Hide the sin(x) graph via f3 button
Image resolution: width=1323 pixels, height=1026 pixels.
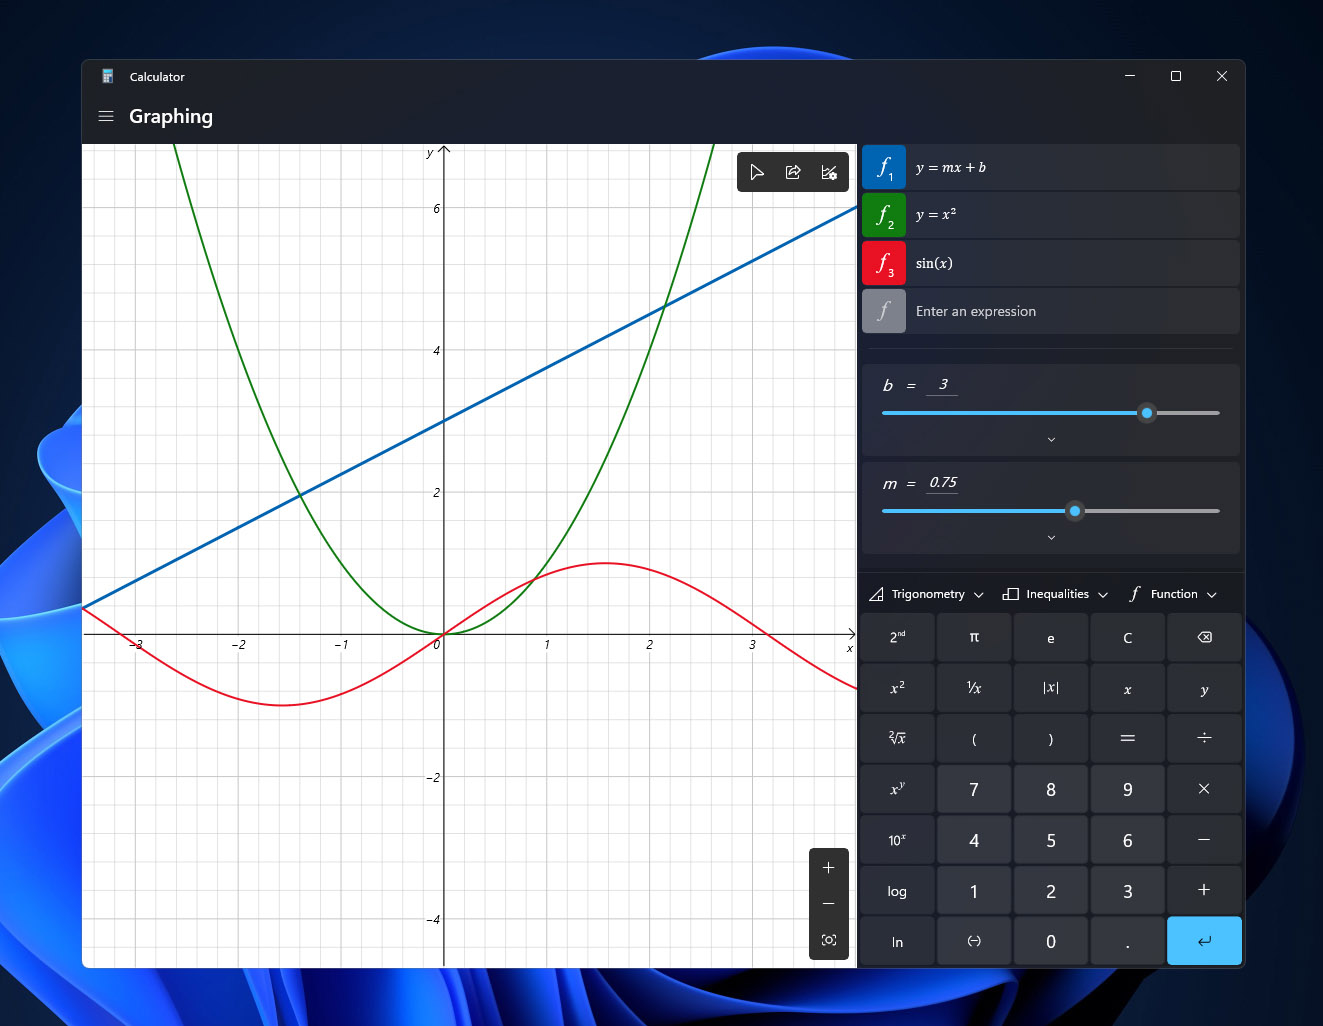click(883, 263)
